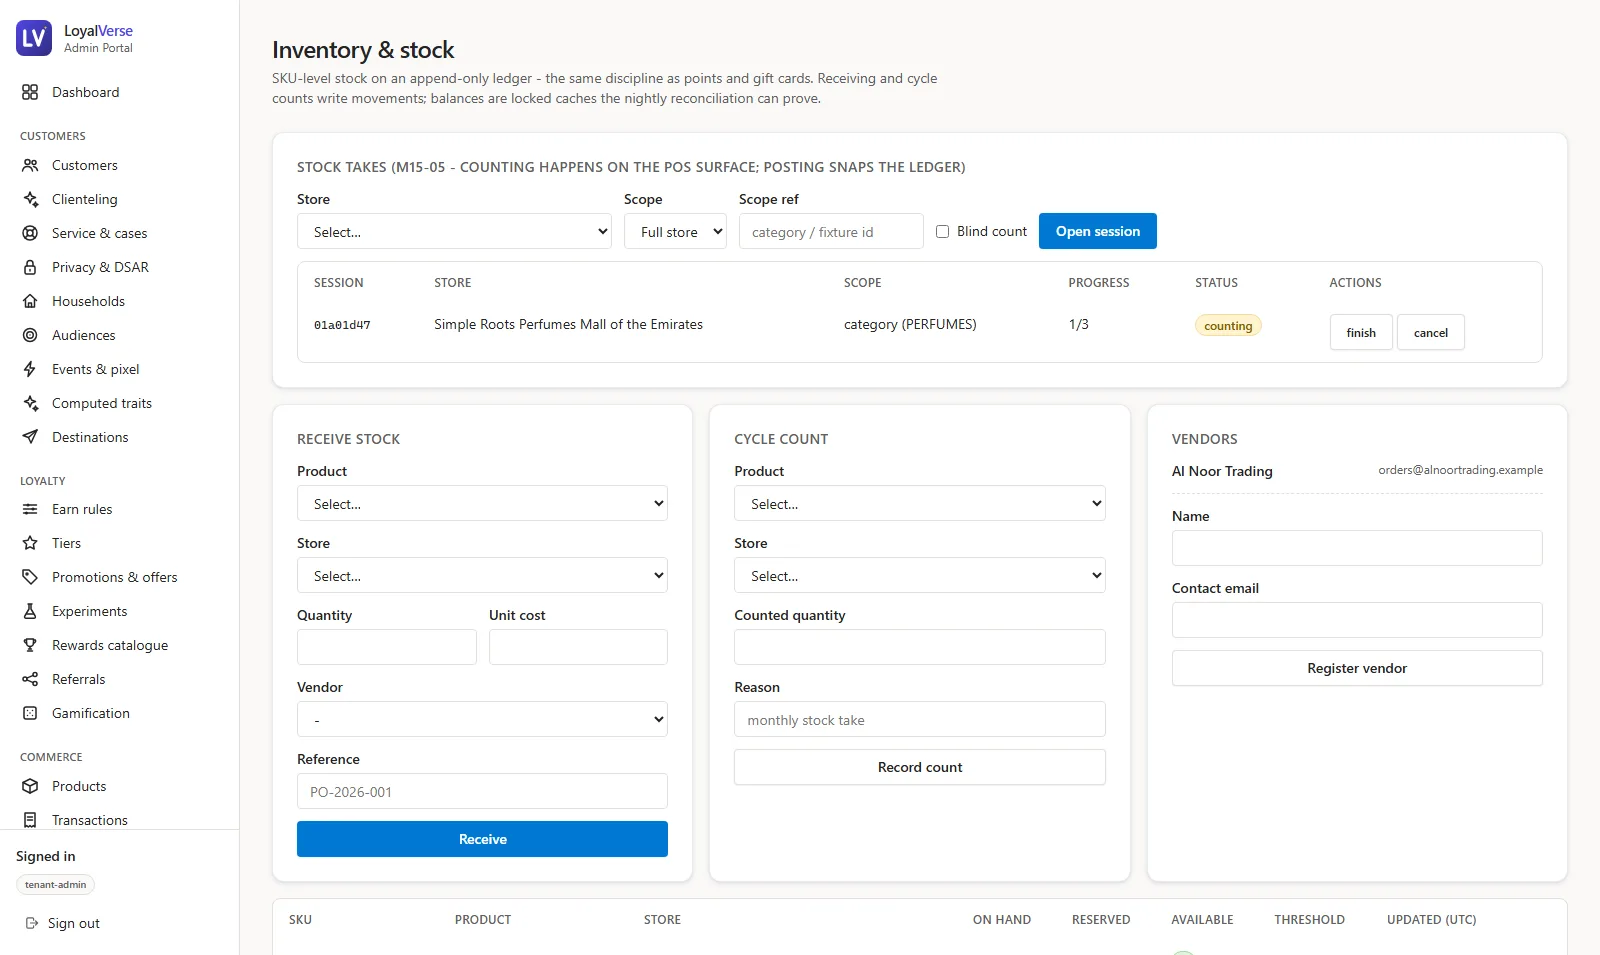Open the Receive stock Store dropdown
This screenshot has height=955, width=1600.
[x=482, y=575]
